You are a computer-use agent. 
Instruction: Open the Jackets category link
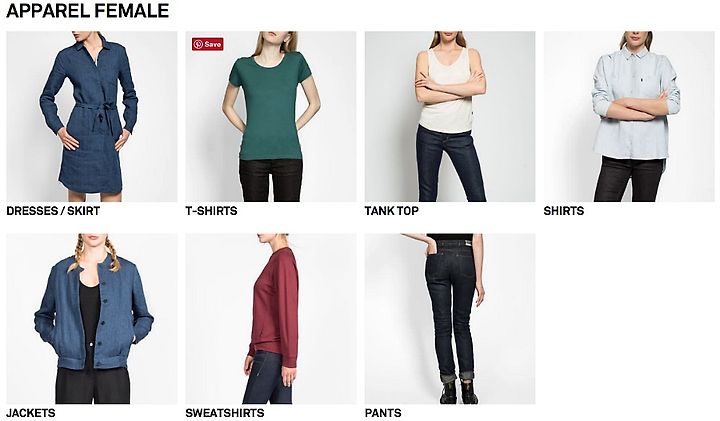point(31,413)
